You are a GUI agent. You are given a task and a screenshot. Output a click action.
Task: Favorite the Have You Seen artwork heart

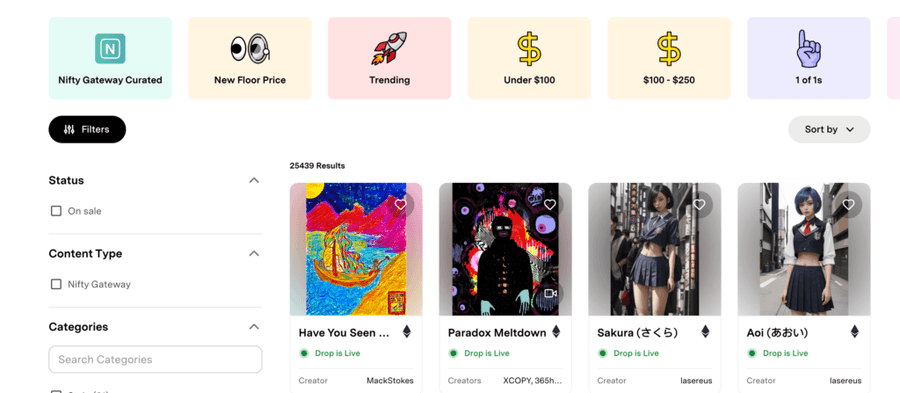(x=400, y=205)
